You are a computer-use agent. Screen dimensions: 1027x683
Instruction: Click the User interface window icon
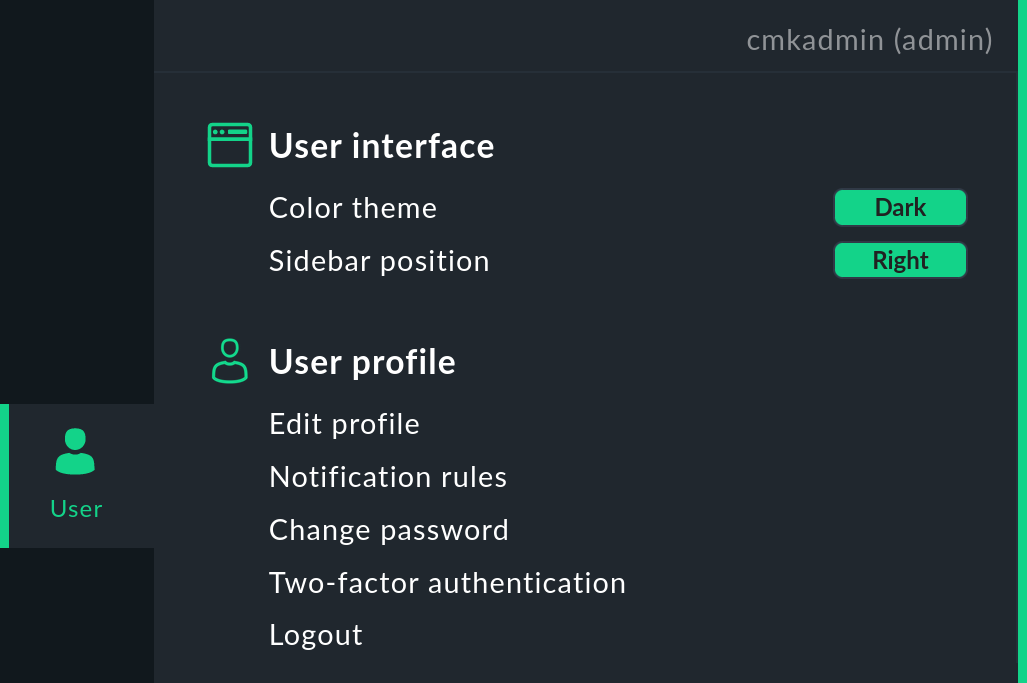point(230,145)
